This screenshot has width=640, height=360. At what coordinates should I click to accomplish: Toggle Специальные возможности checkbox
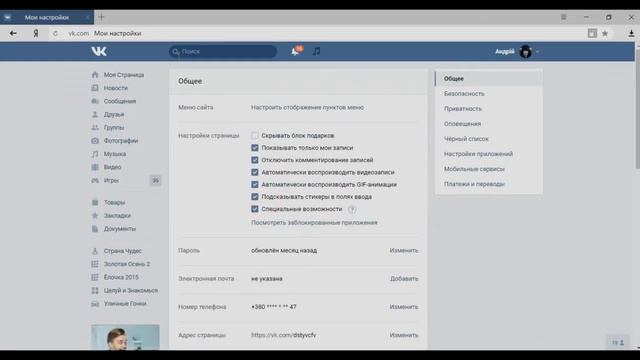click(x=255, y=209)
